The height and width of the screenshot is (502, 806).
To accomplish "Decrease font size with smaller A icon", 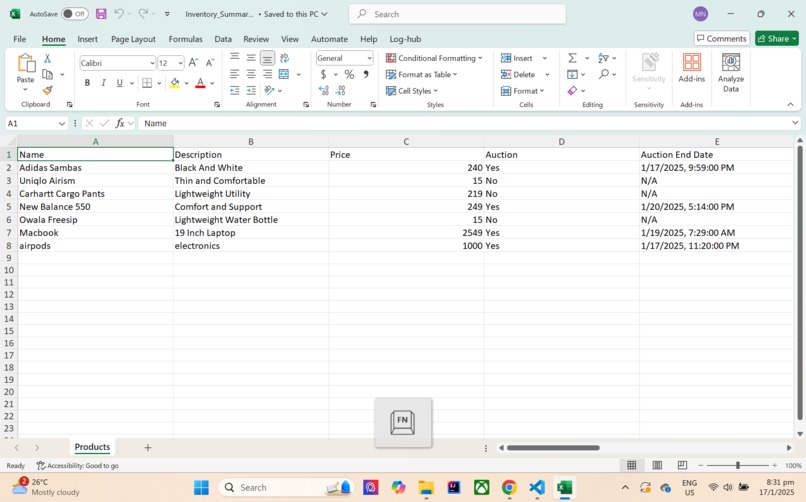I will [x=210, y=63].
